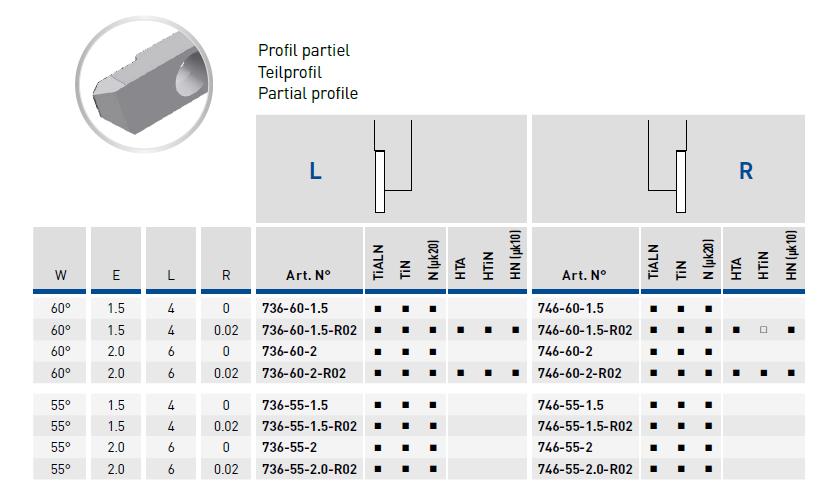This screenshot has width=836, height=503.
Task: Select article 746-55-1.5
Action: pos(570,405)
